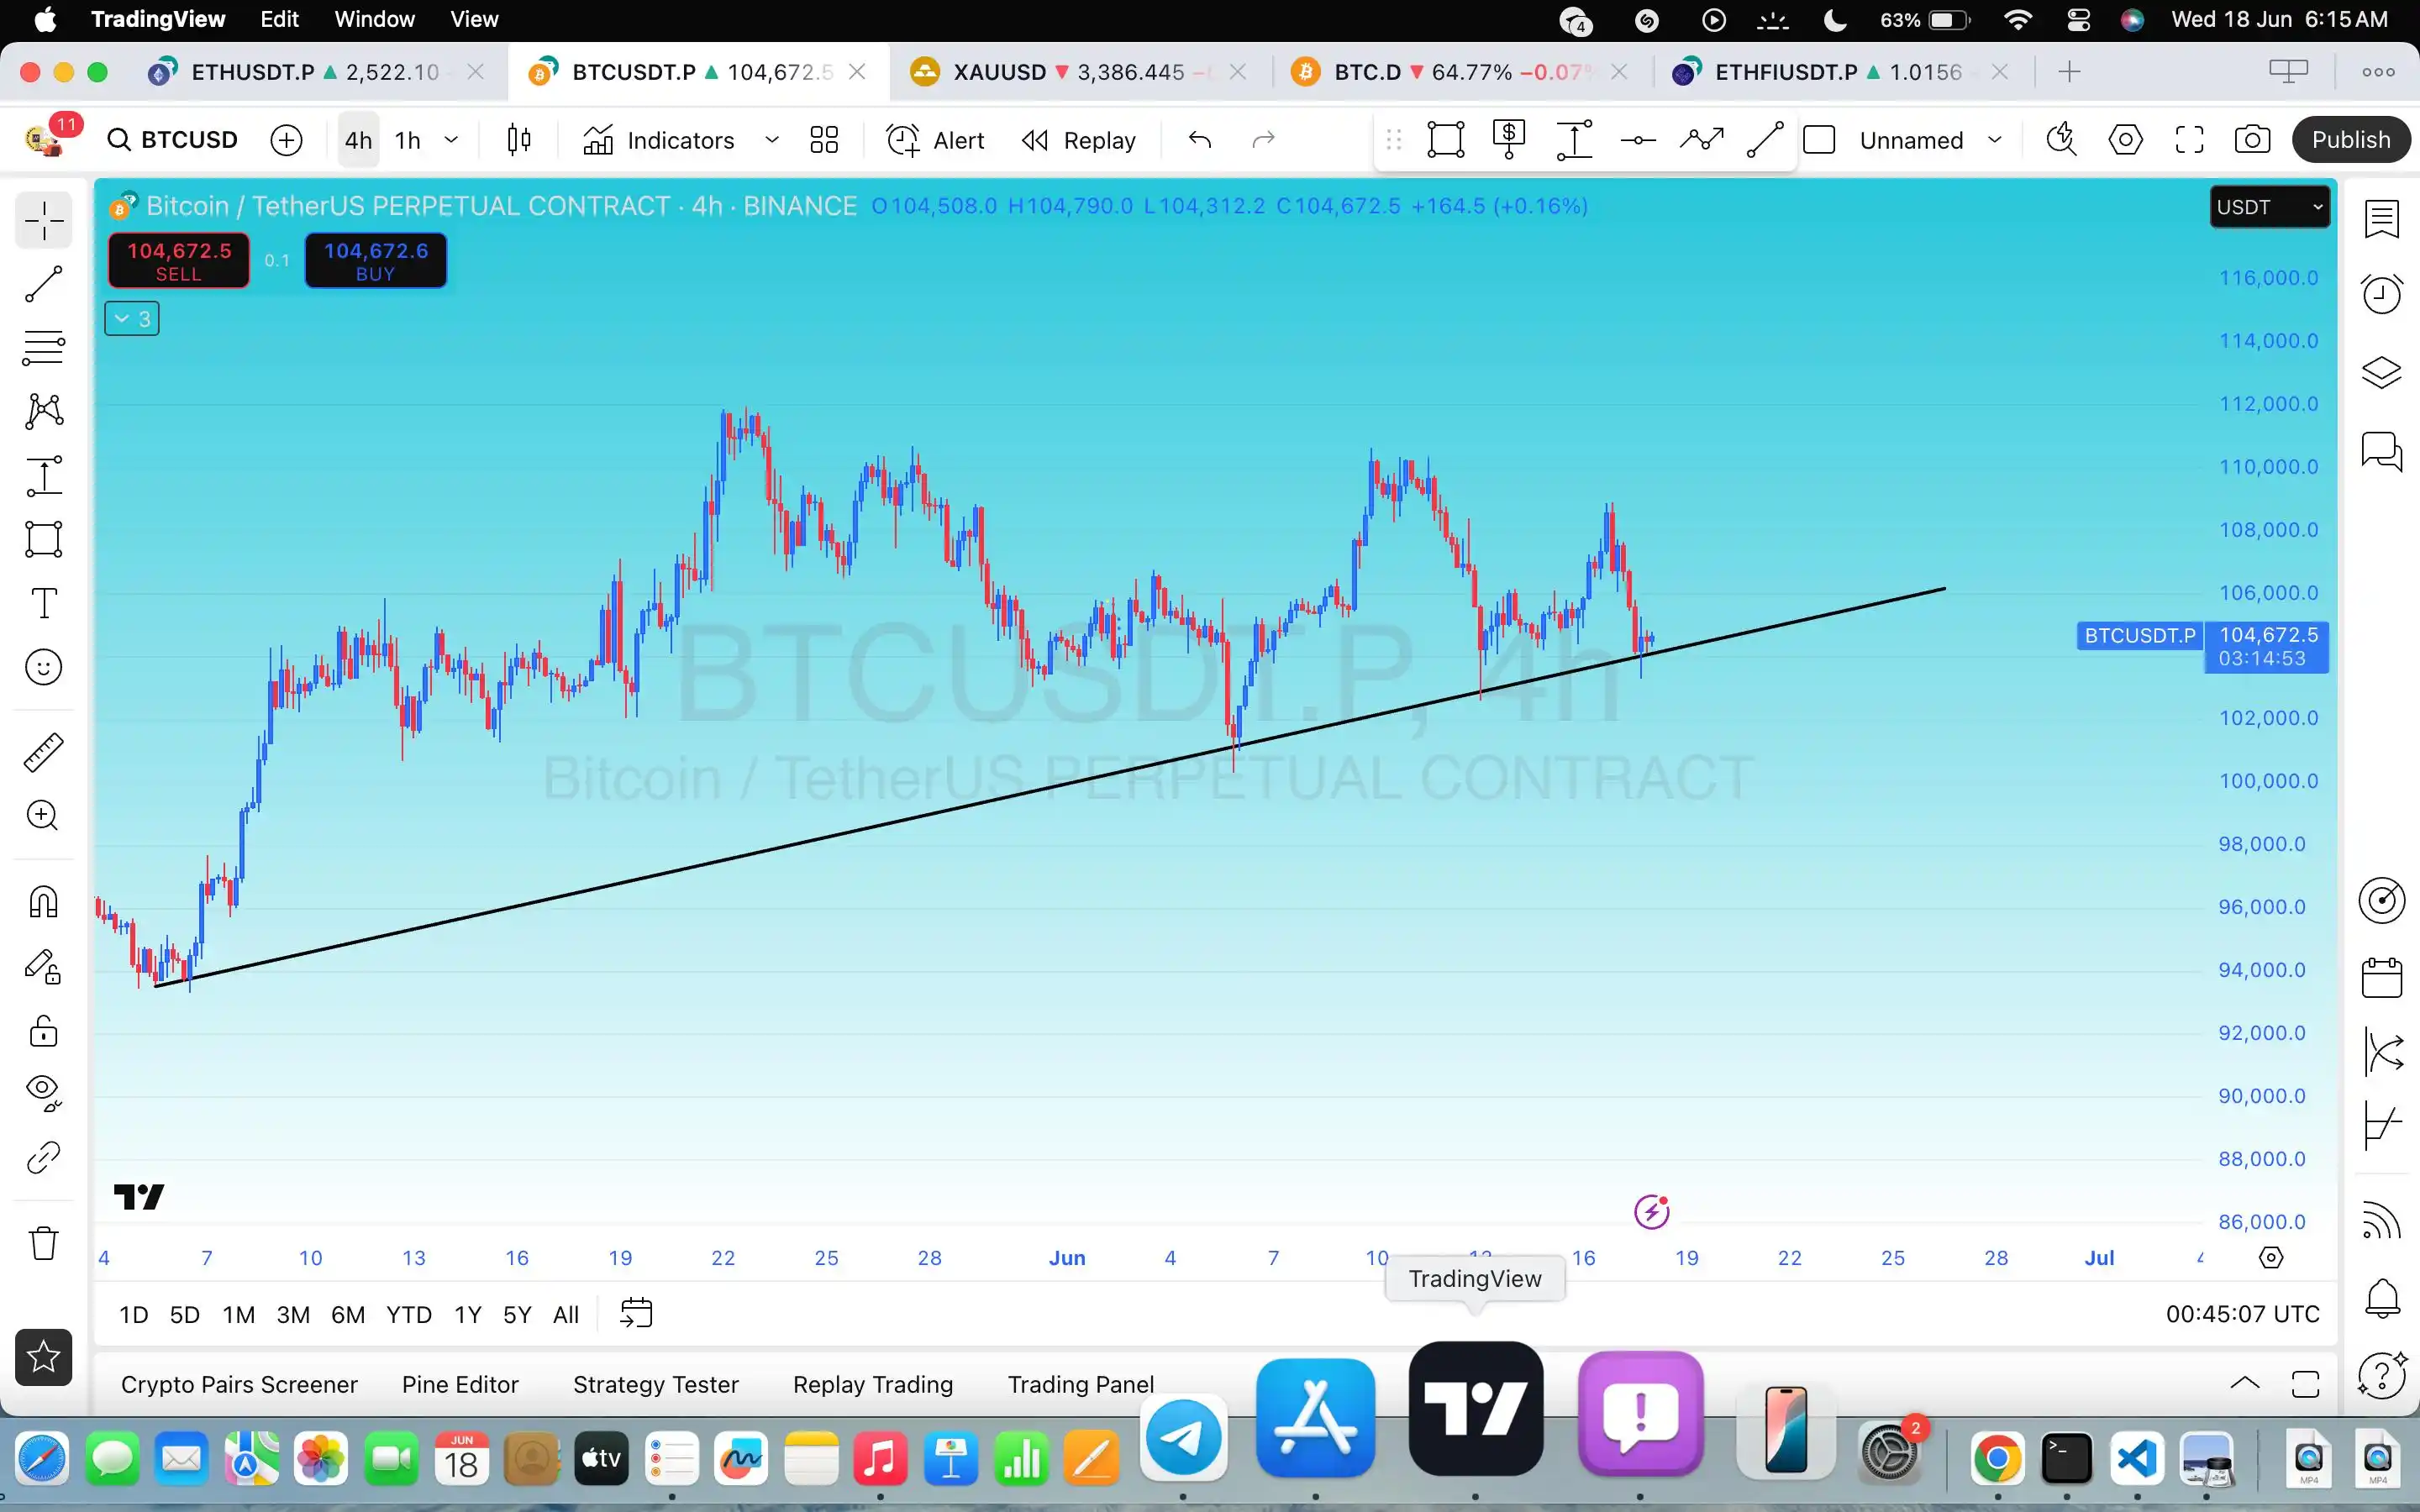Open the chart patterns tool group
Image resolution: width=2420 pixels, height=1512 pixels.
point(44,411)
